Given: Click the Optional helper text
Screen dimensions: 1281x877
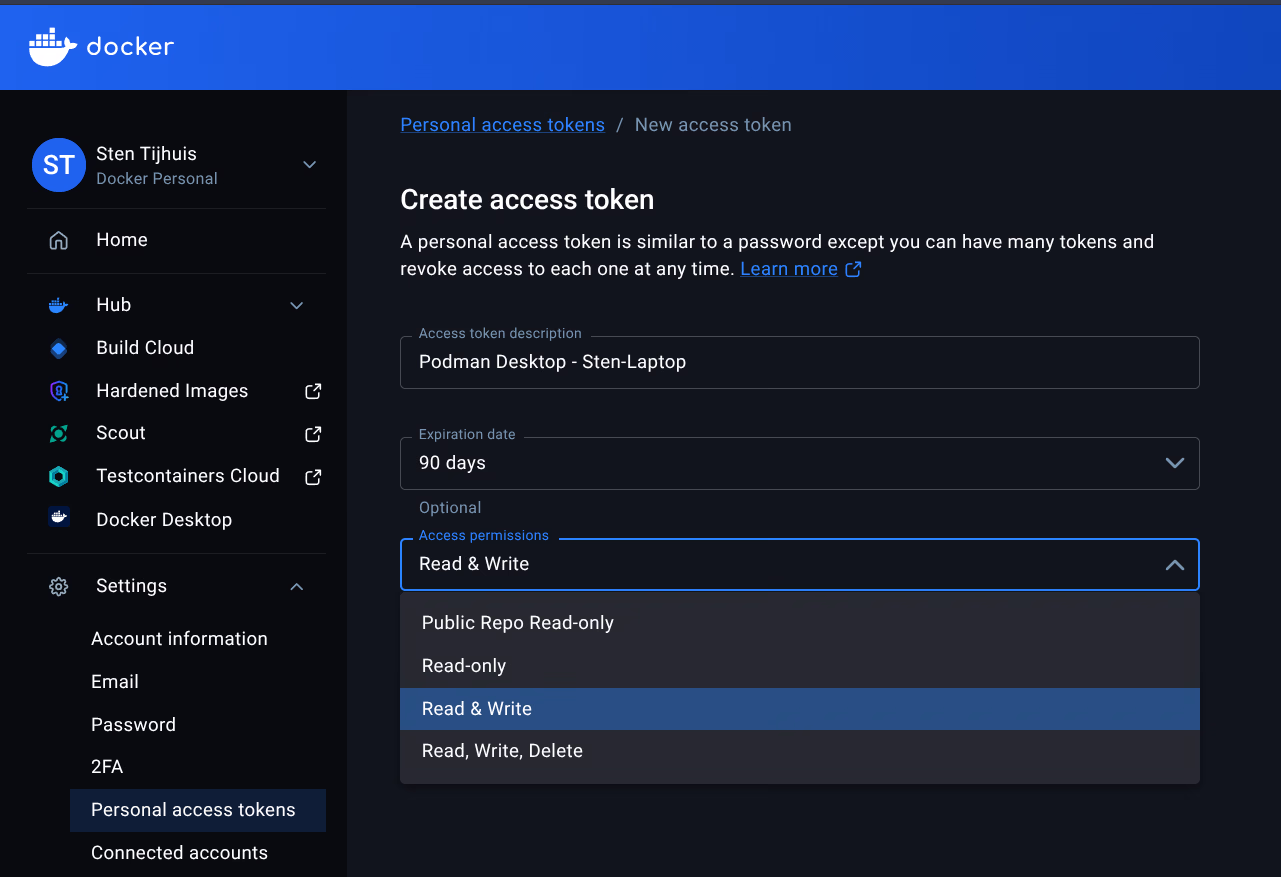Looking at the screenshot, I should click(450, 508).
